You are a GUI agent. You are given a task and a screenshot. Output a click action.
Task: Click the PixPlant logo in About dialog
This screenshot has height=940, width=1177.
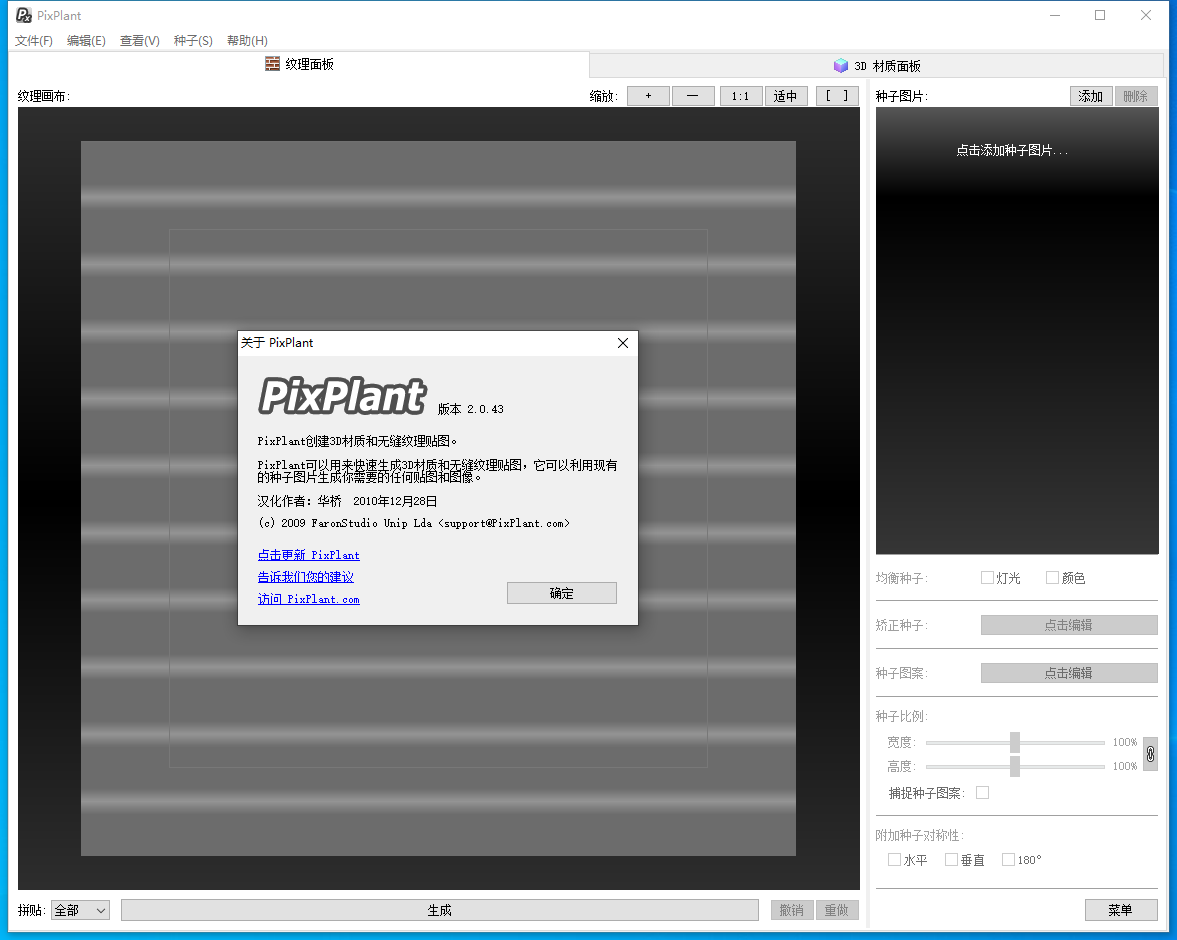[342, 396]
